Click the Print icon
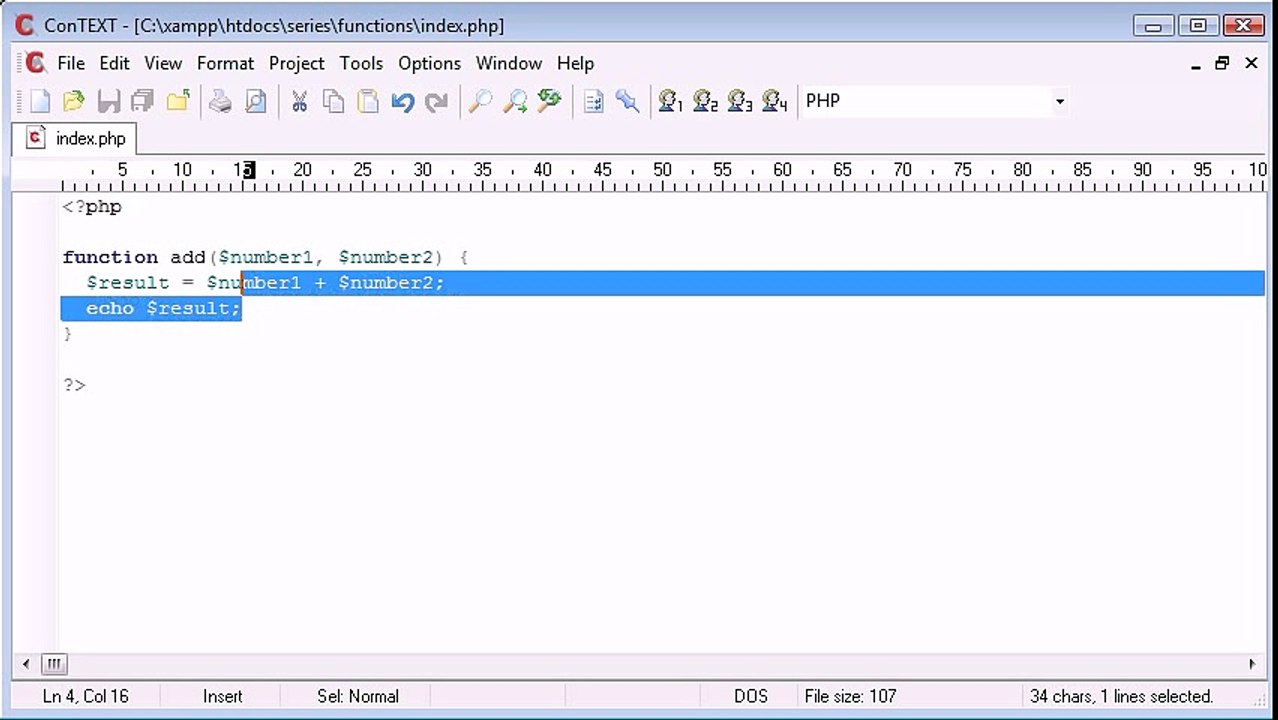Image resolution: width=1278 pixels, height=720 pixels. 221,101
